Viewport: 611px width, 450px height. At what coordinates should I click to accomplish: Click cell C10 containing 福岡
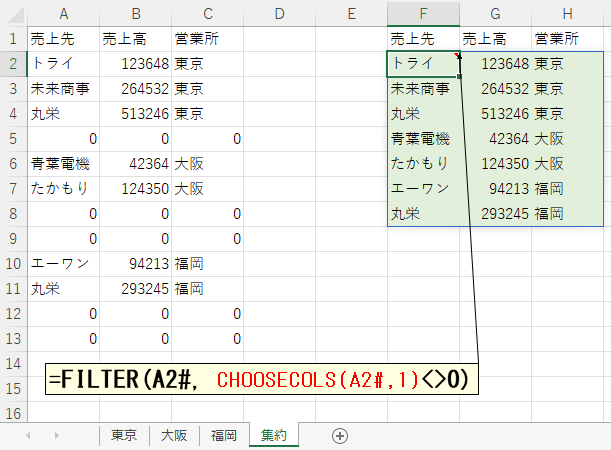point(208,264)
